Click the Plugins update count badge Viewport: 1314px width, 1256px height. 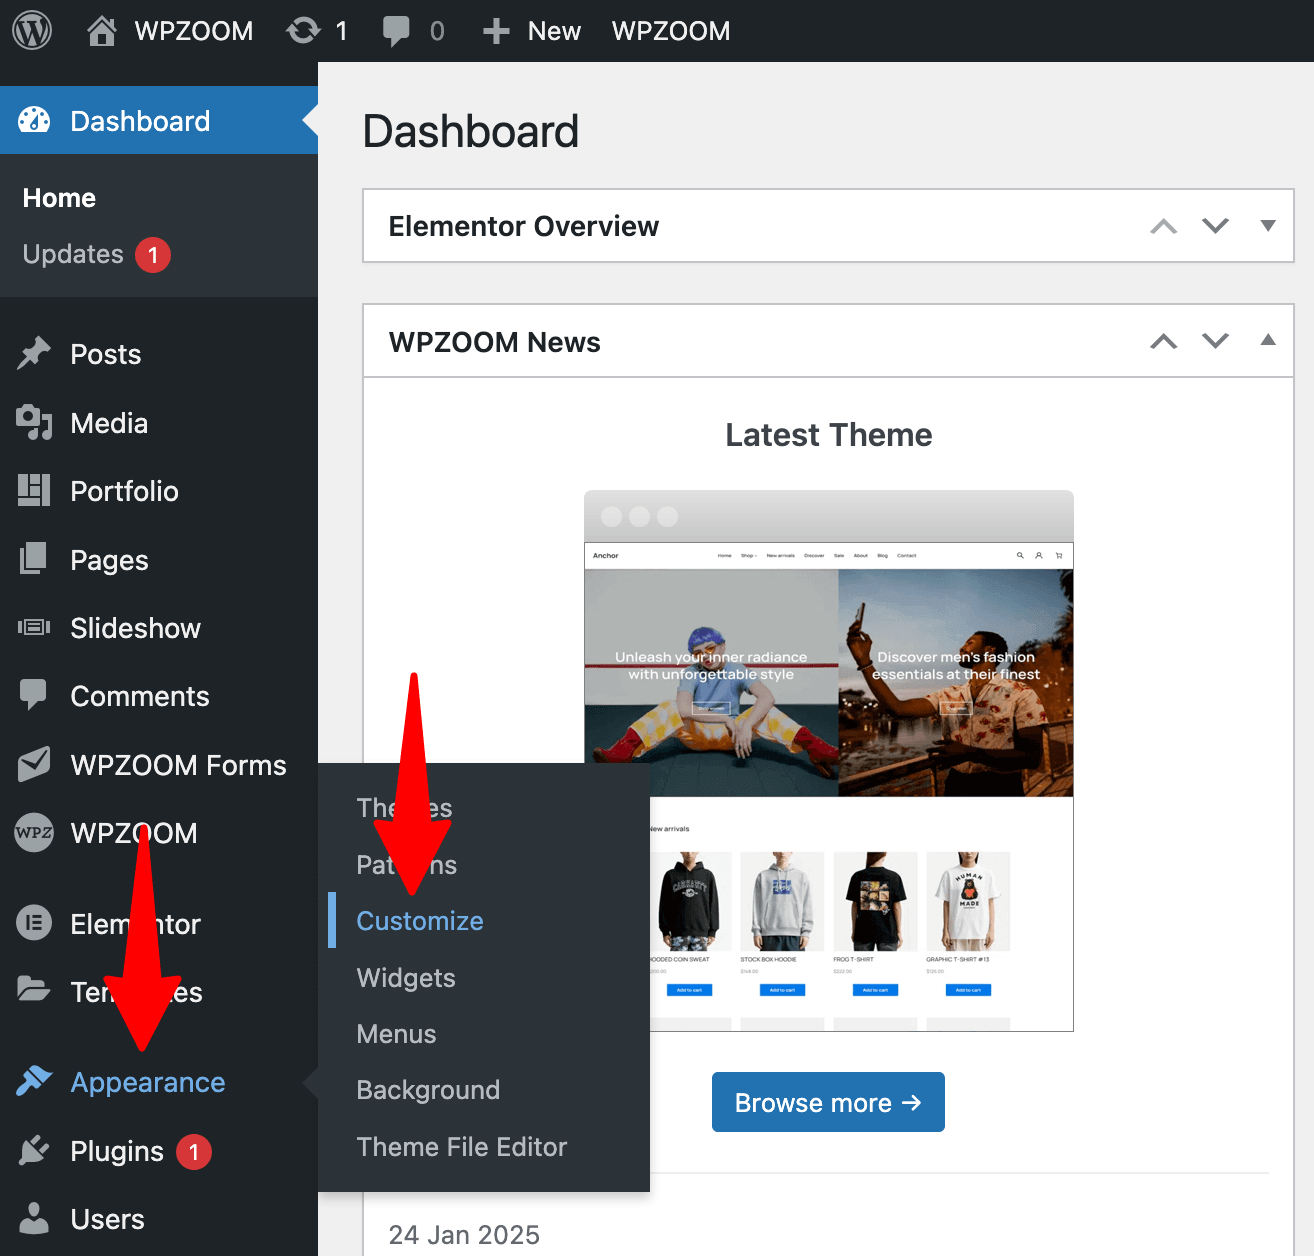tap(194, 1151)
